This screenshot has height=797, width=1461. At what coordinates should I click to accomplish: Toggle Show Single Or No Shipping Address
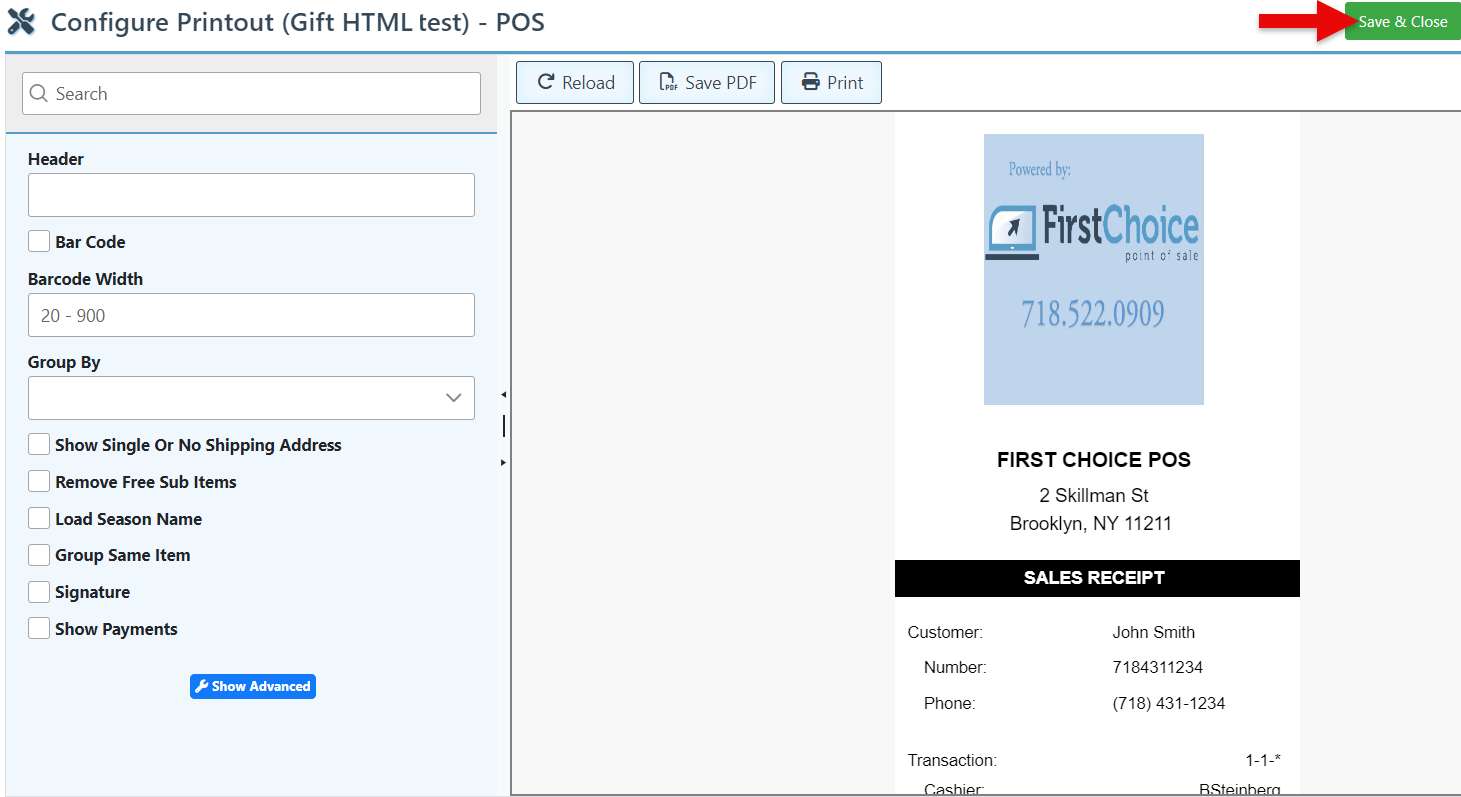39,445
